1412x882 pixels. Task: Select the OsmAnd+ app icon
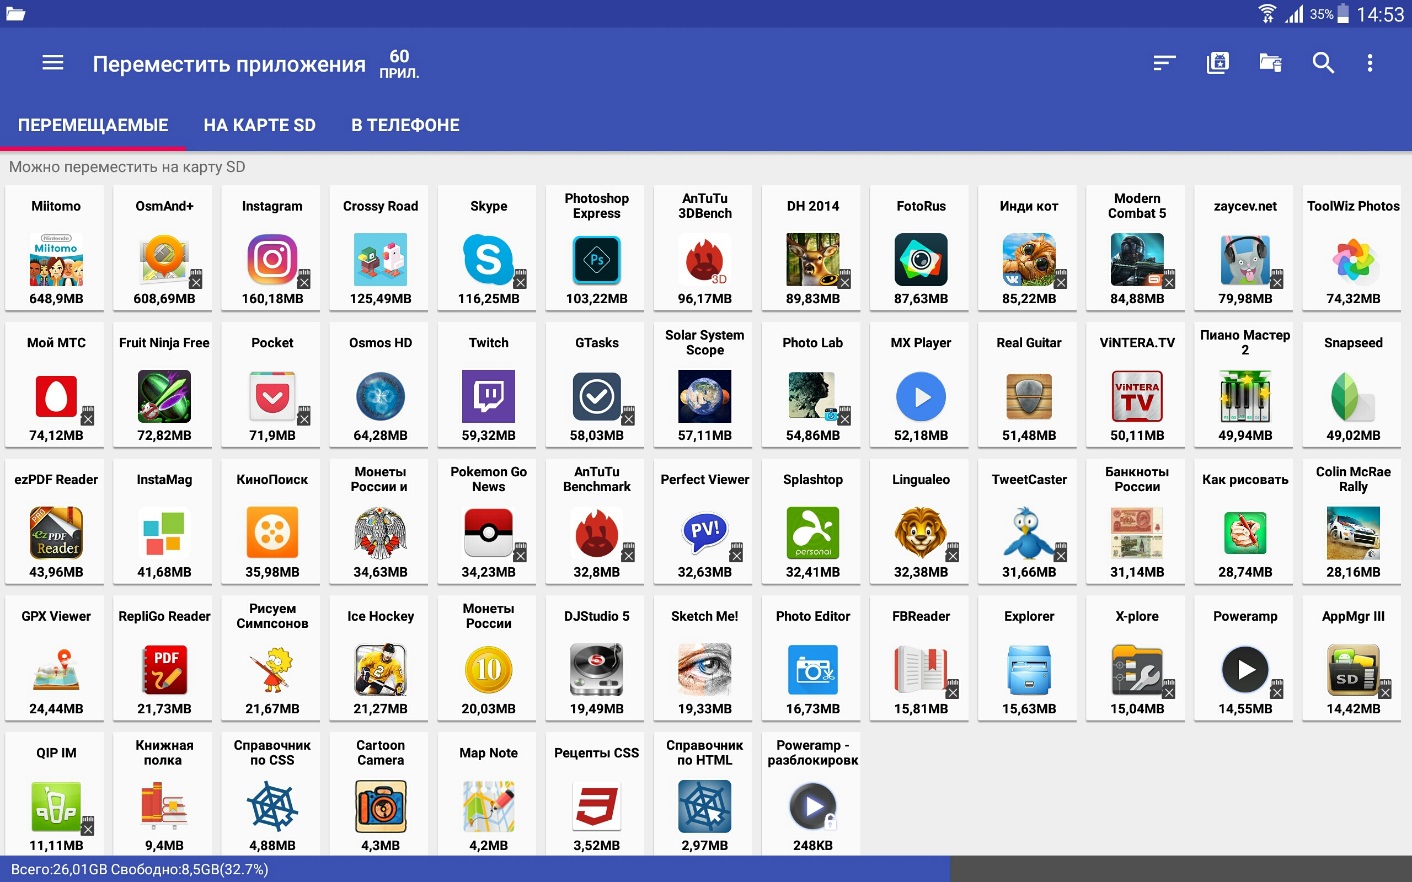coord(164,260)
